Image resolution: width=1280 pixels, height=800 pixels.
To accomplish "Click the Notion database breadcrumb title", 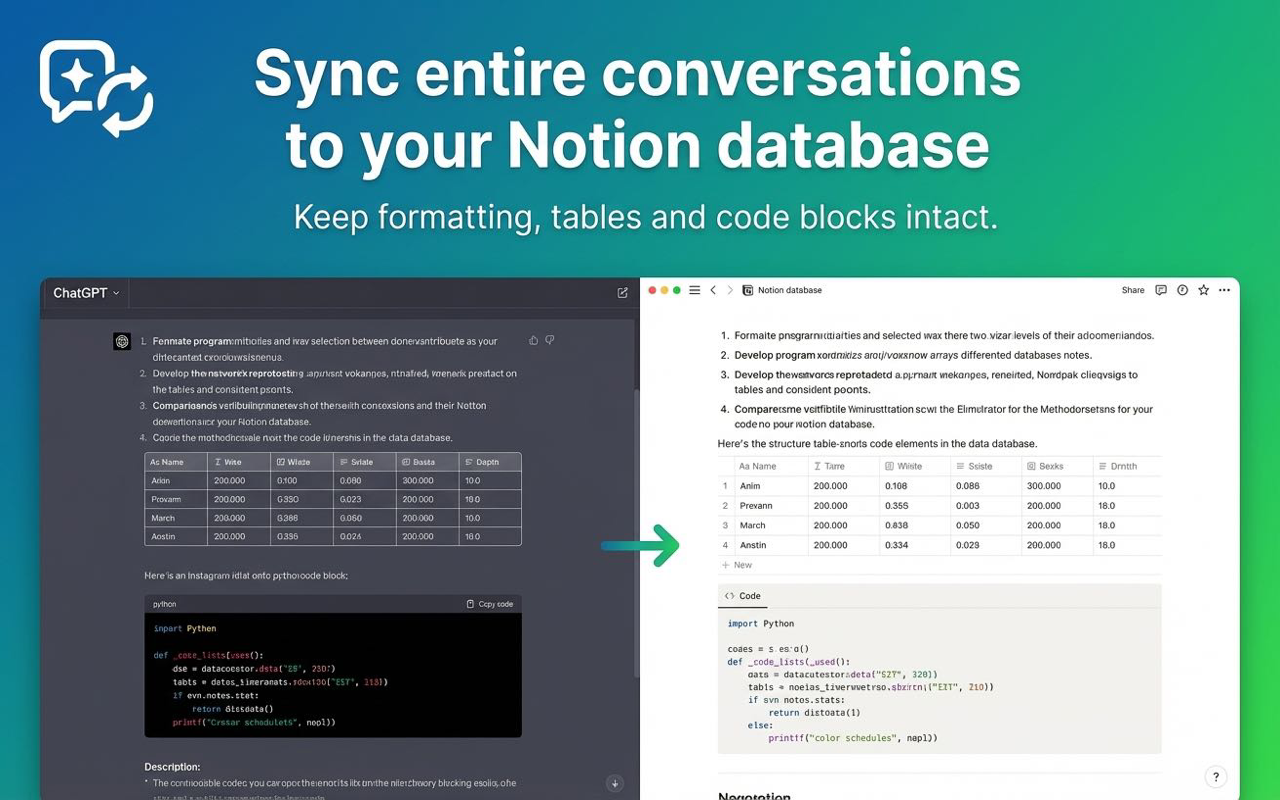I will 790,290.
